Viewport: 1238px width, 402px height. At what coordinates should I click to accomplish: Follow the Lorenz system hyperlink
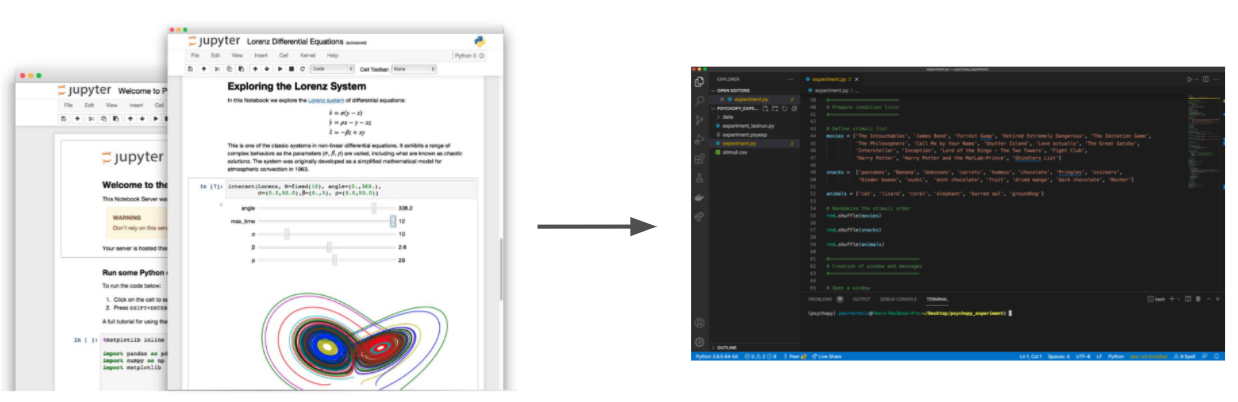[x=326, y=101]
